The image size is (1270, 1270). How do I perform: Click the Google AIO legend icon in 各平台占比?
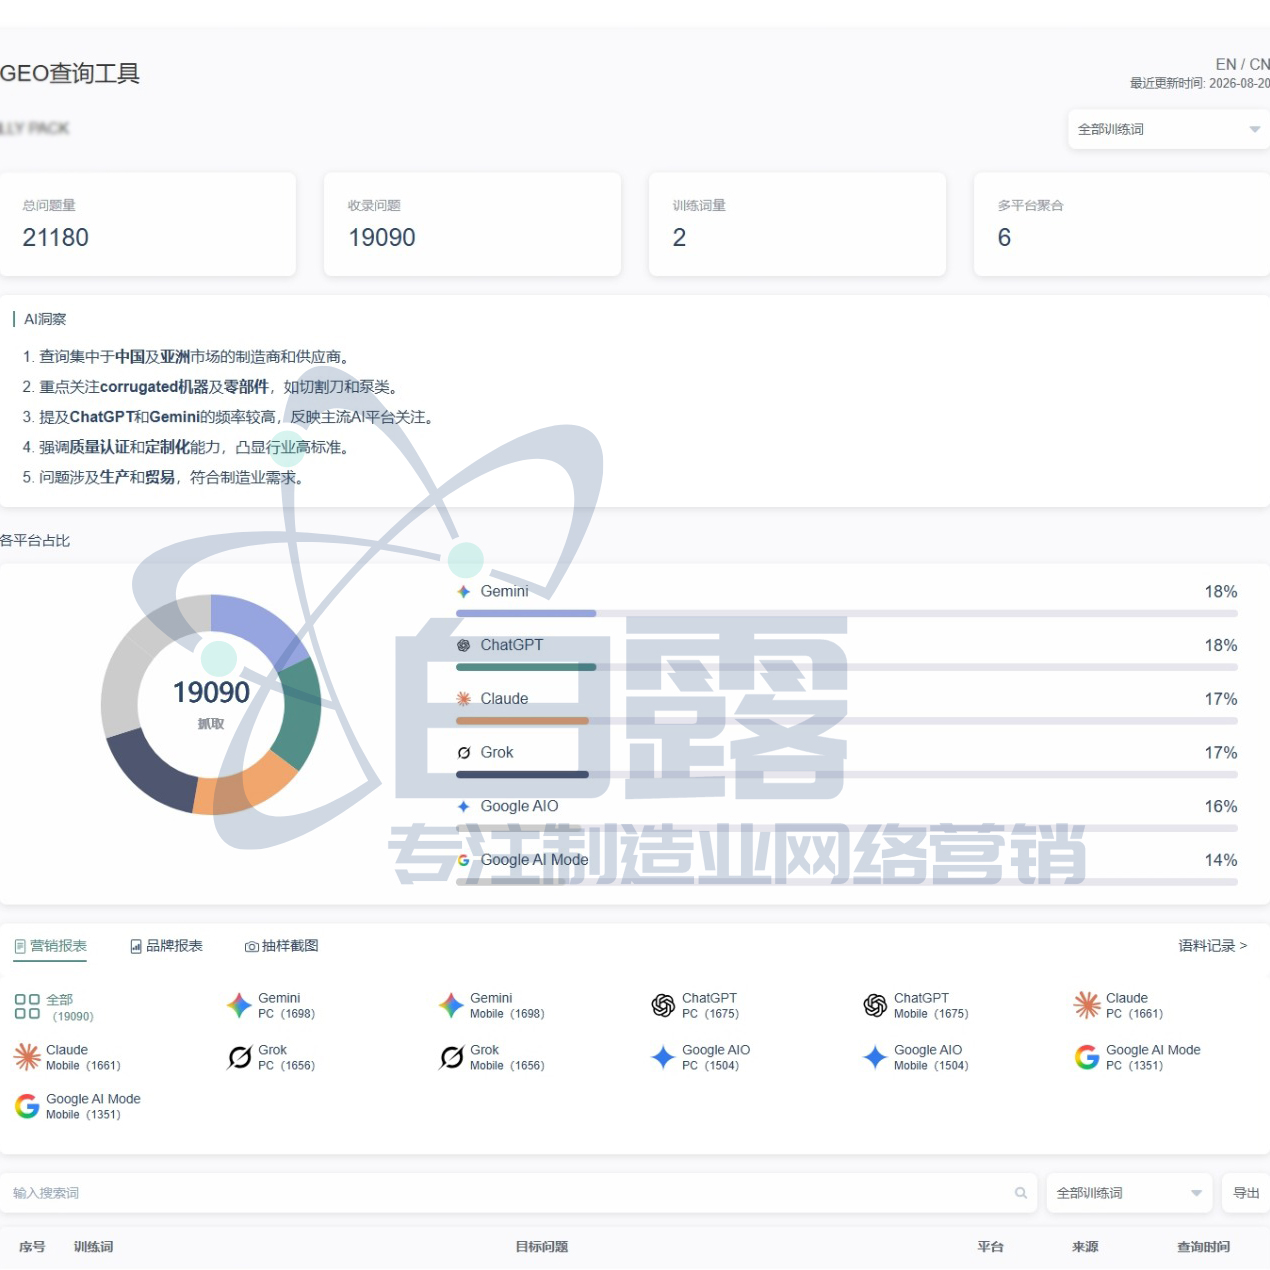(x=464, y=806)
